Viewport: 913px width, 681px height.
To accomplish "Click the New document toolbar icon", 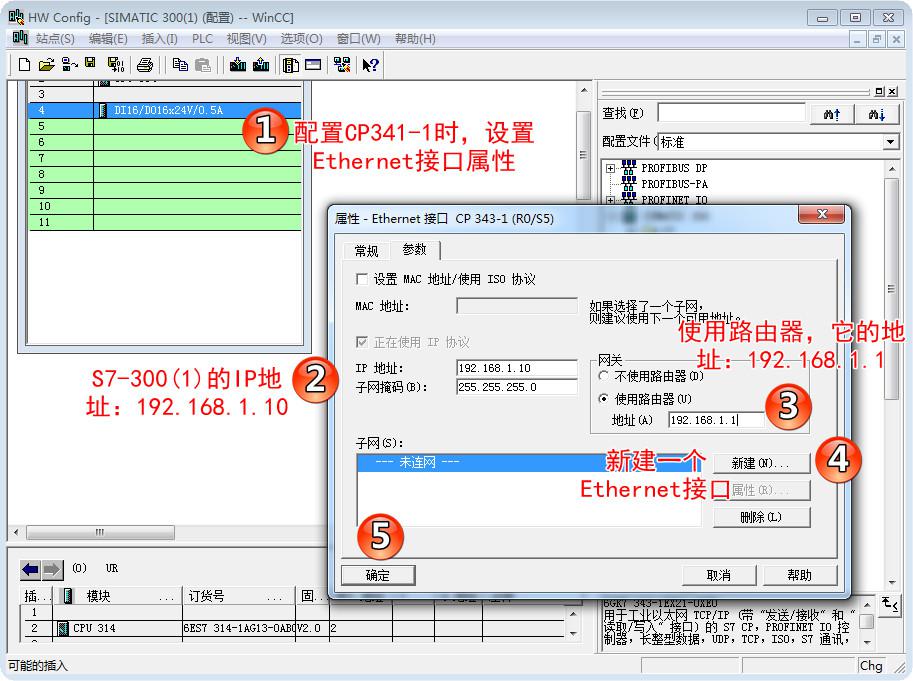I will (24, 65).
